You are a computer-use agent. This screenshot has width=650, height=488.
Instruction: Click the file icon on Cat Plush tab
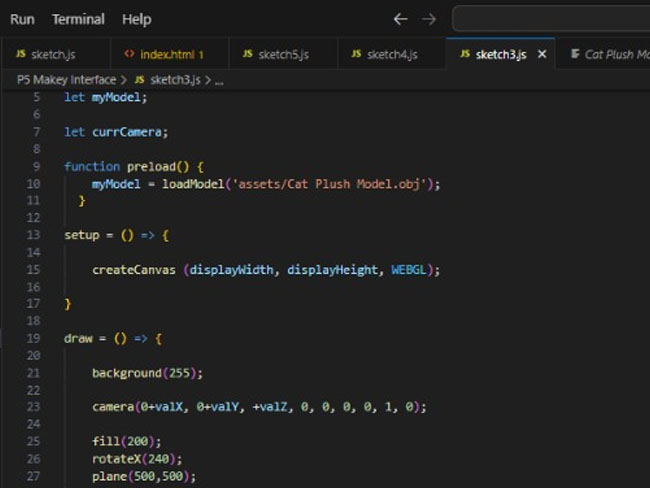pos(575,53)
